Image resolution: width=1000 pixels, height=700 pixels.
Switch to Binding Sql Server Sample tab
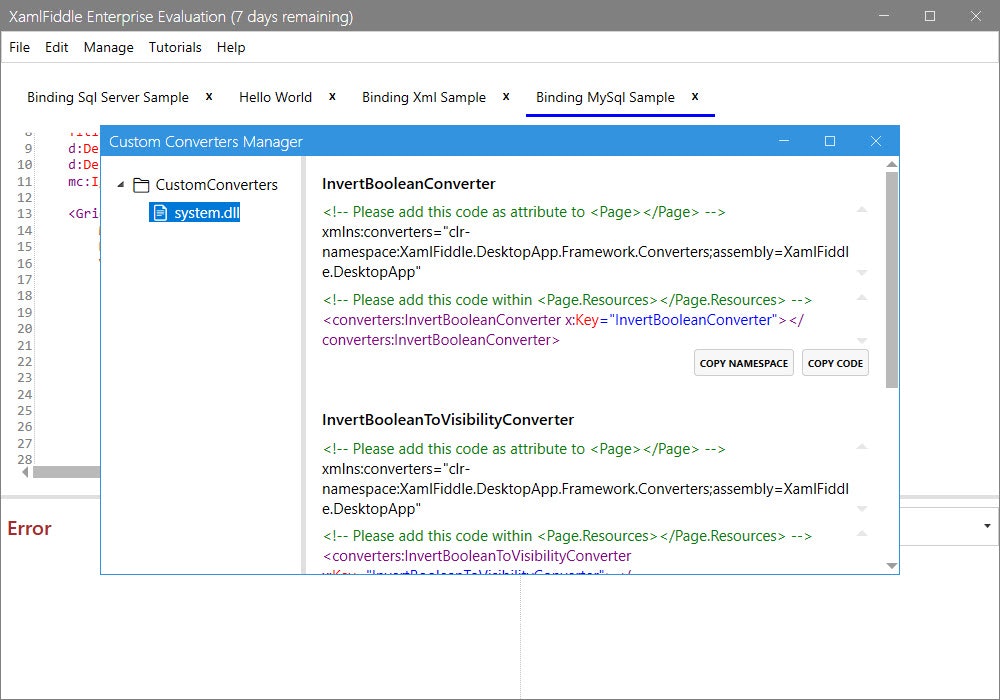pos(108,97)
